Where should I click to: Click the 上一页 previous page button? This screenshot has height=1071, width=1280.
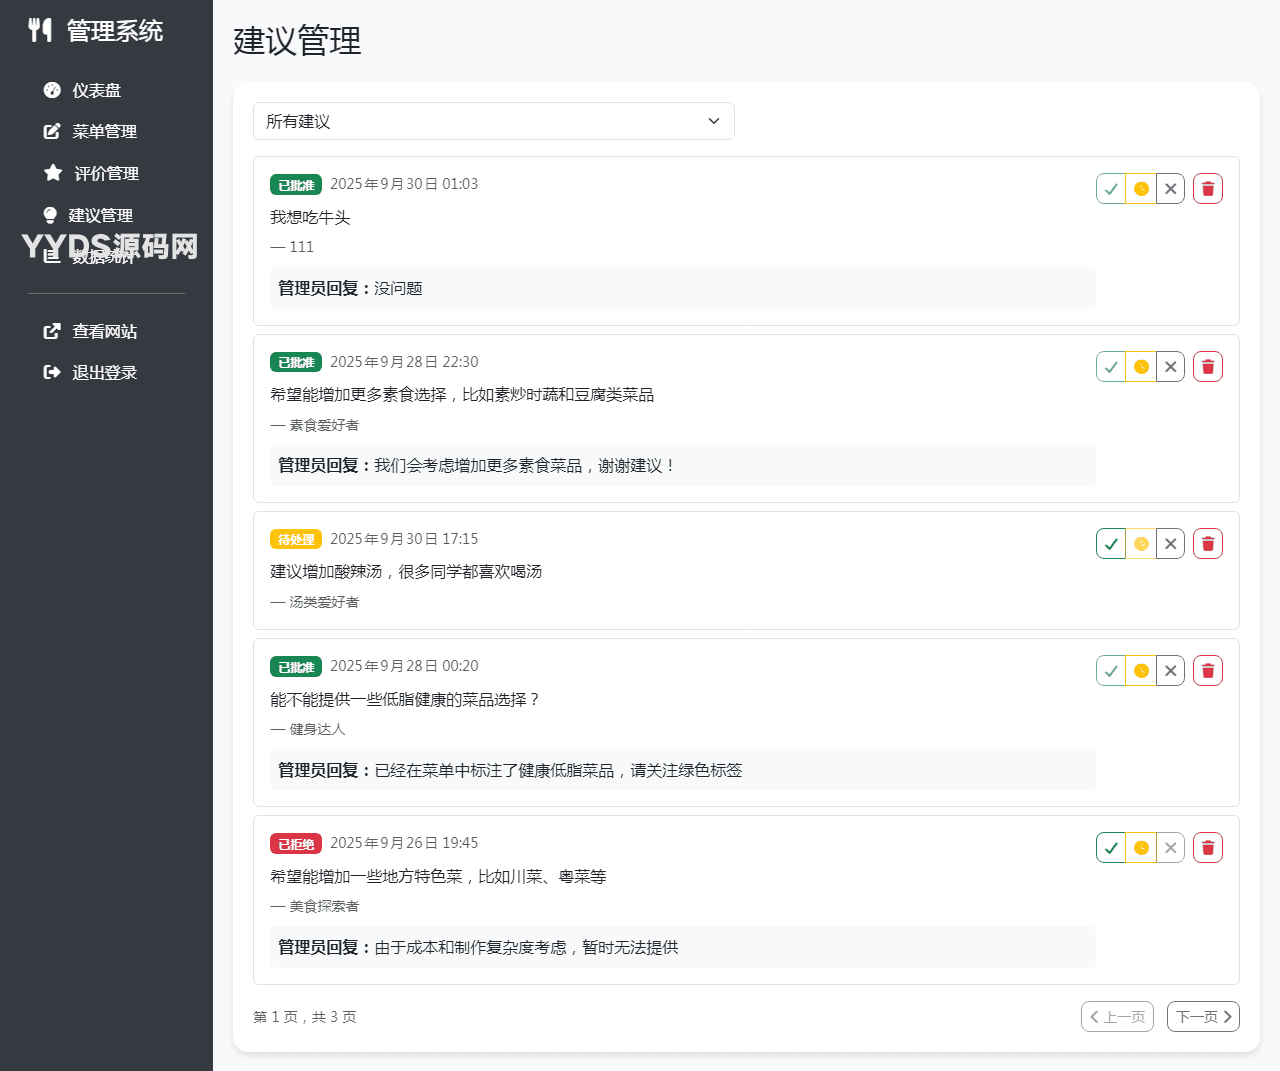[1117, 1016]
